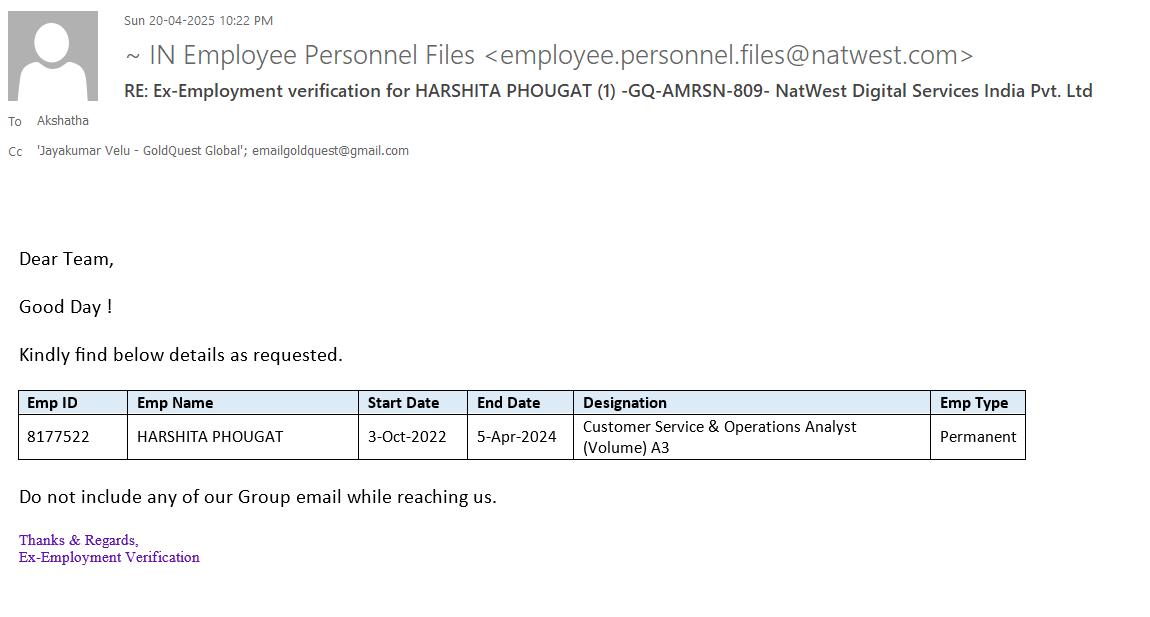1150x617 pixels.
Task: Select the To recipient Akshatha
Action: (63, 121)
